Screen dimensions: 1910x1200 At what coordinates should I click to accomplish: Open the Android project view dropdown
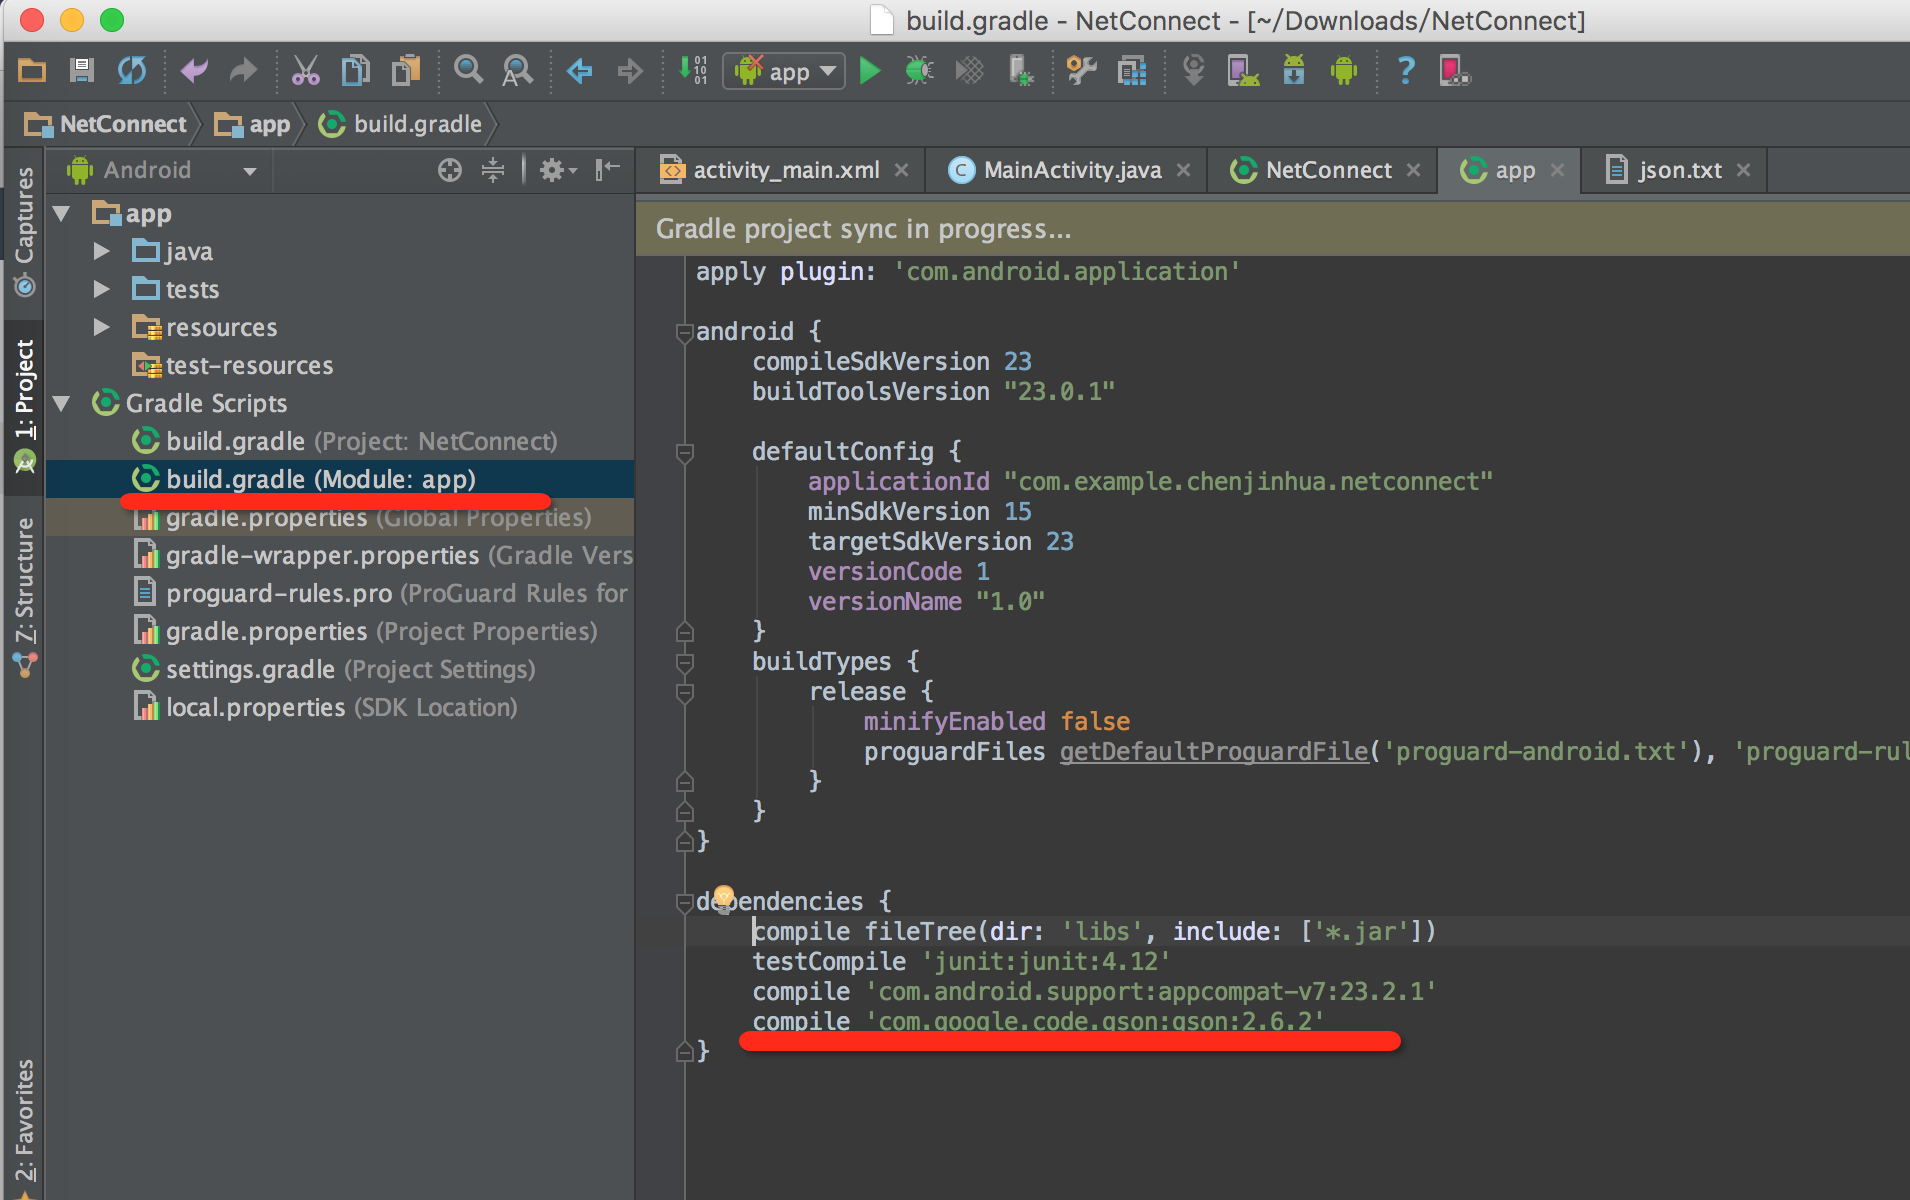pyautogui.click(x=162, y=170)
